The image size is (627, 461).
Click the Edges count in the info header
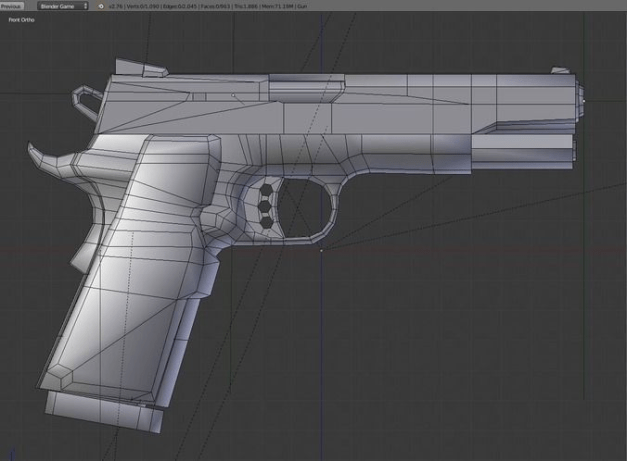click(180, 6)
